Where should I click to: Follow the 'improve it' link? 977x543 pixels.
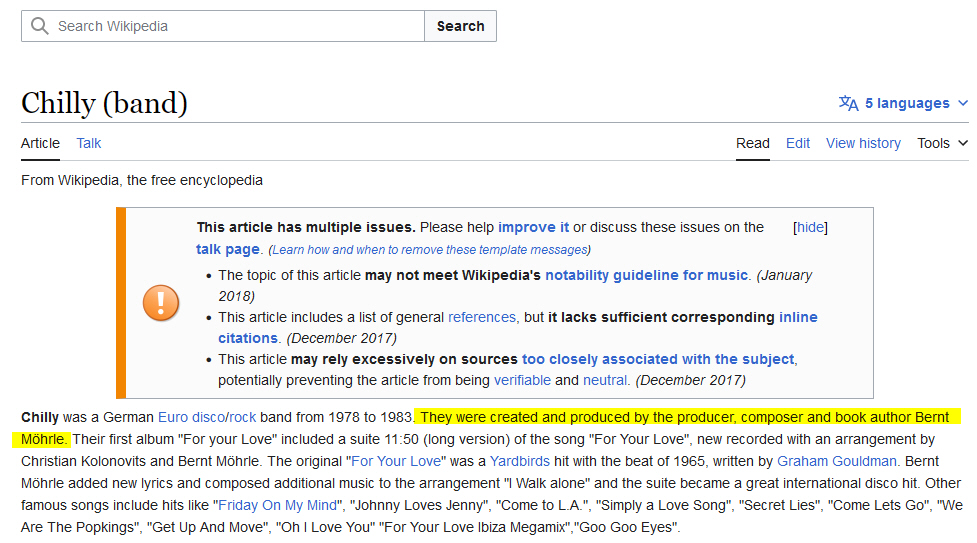coord(533,228)
